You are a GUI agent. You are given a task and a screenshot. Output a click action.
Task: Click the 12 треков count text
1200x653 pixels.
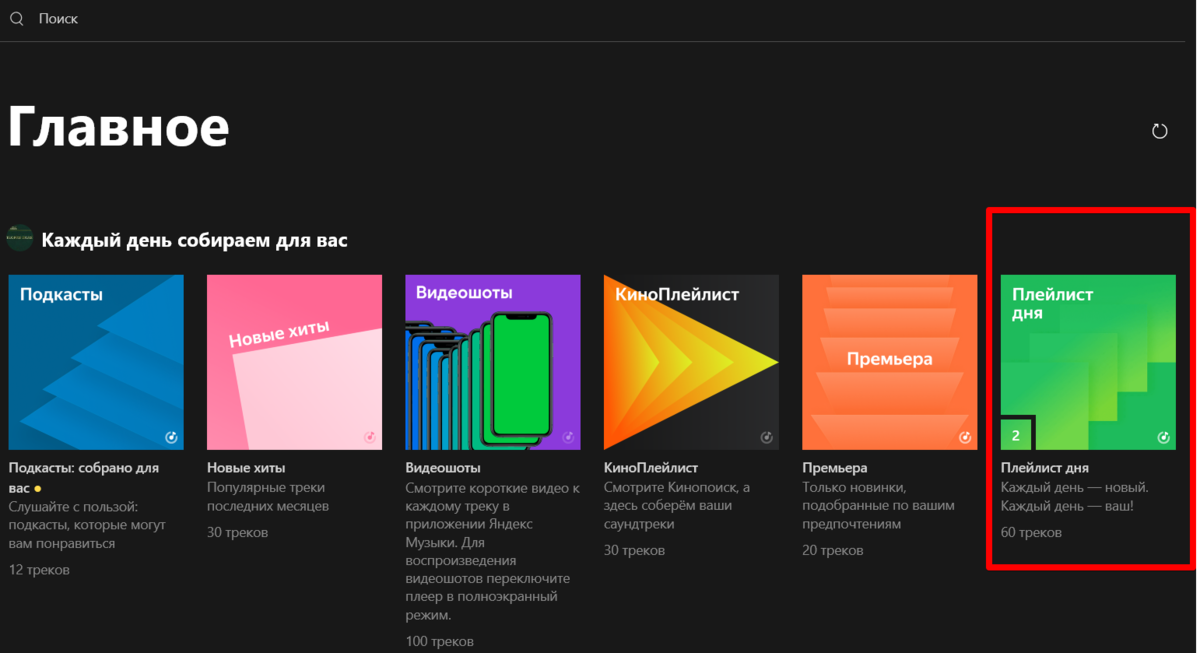coord(39,570)
